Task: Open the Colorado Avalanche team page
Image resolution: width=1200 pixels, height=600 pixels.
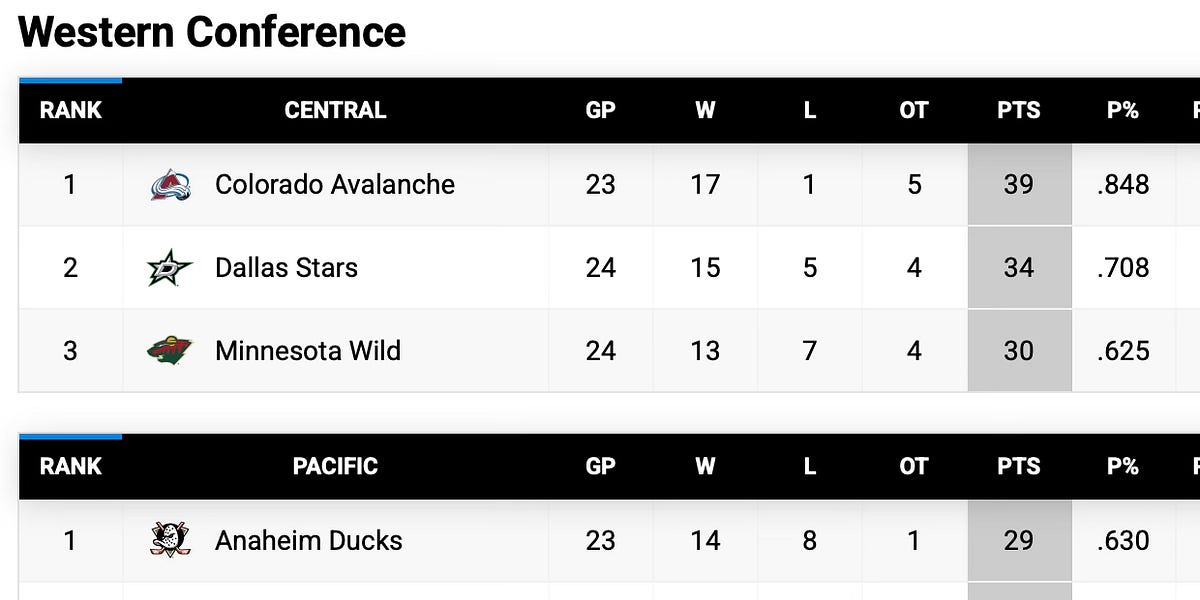Action: click(333, 185)
